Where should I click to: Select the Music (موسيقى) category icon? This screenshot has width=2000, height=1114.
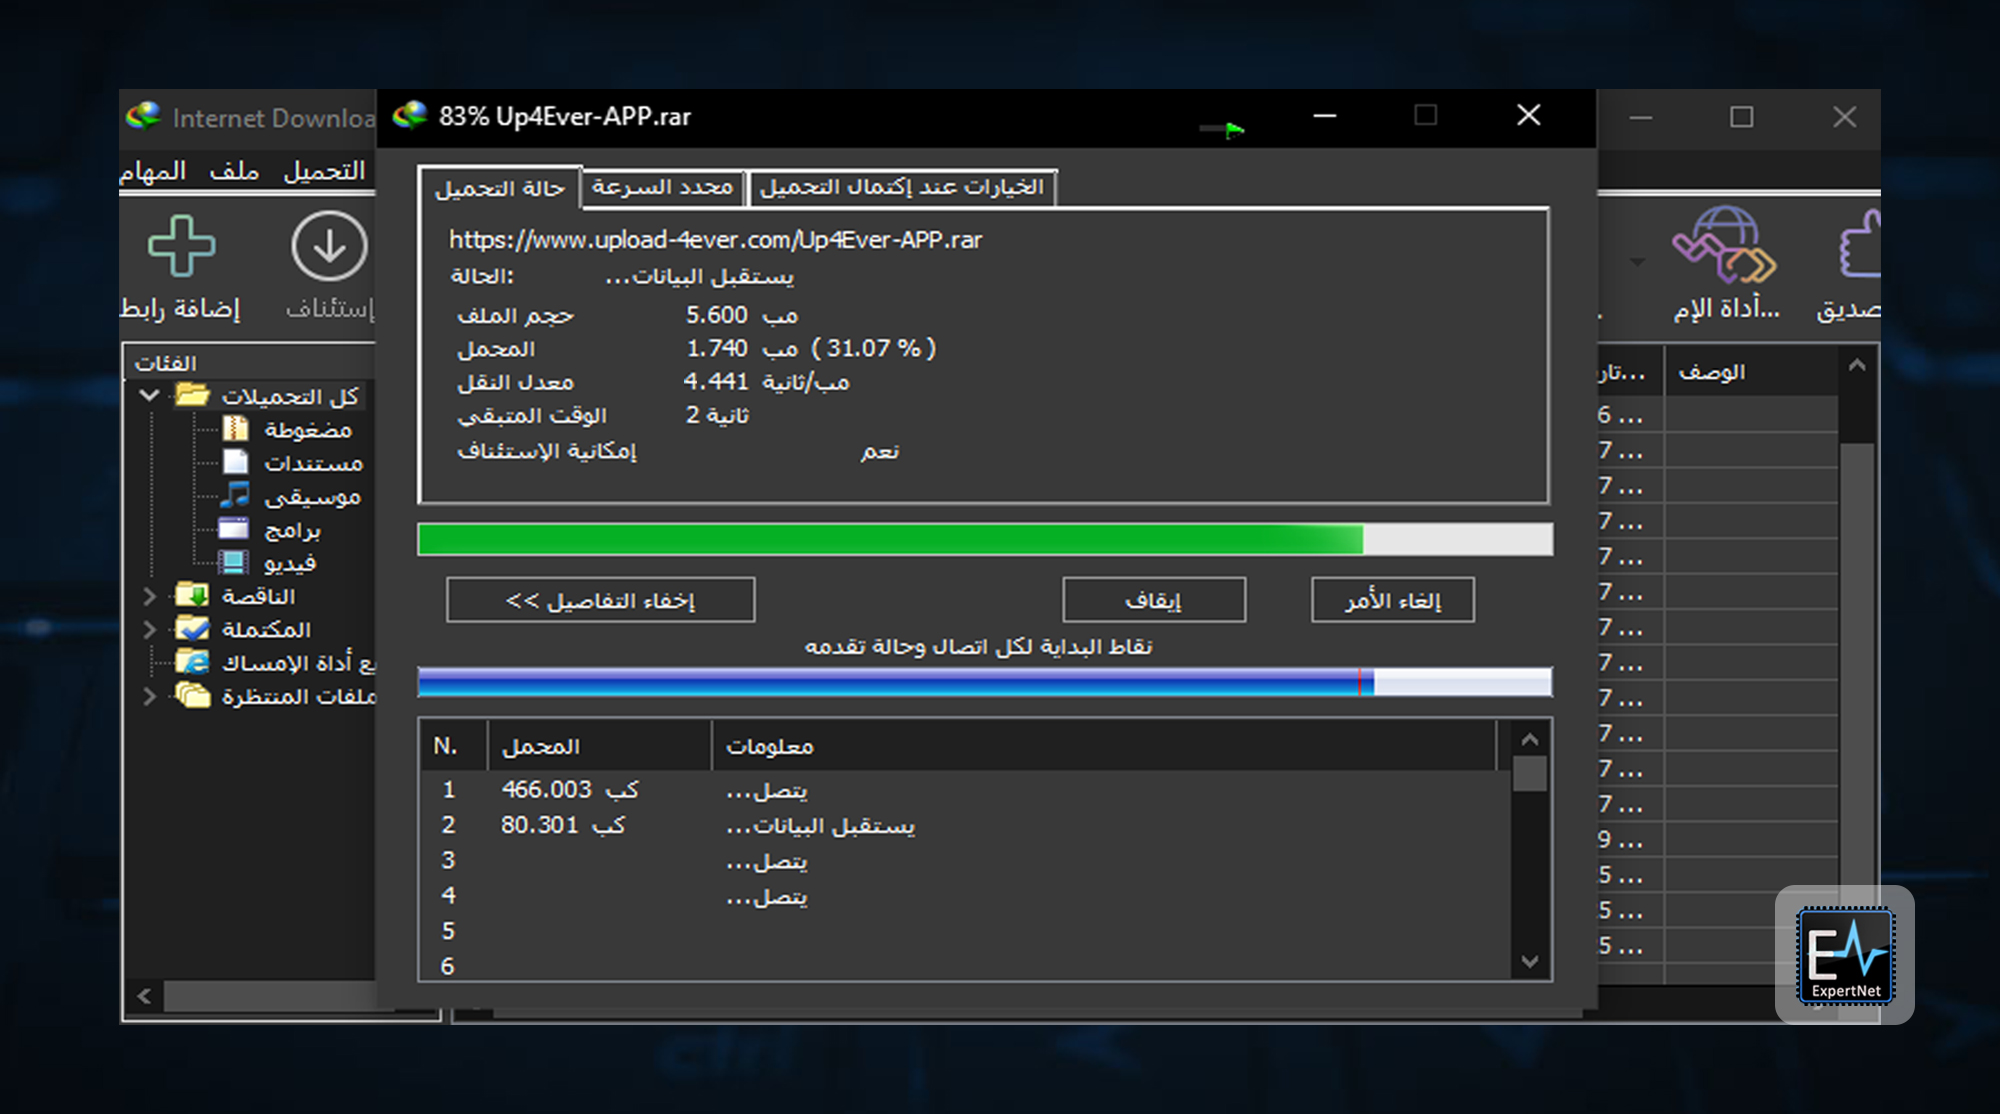pyautogui.click(x=235, y=496)
